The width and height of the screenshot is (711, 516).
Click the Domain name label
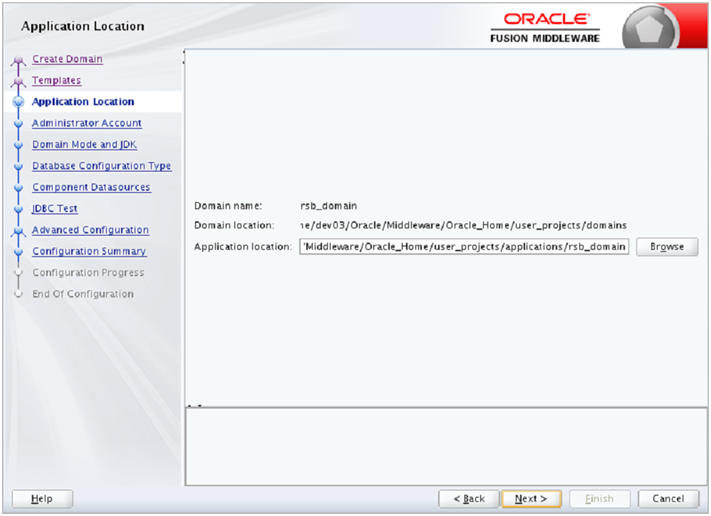228,206
